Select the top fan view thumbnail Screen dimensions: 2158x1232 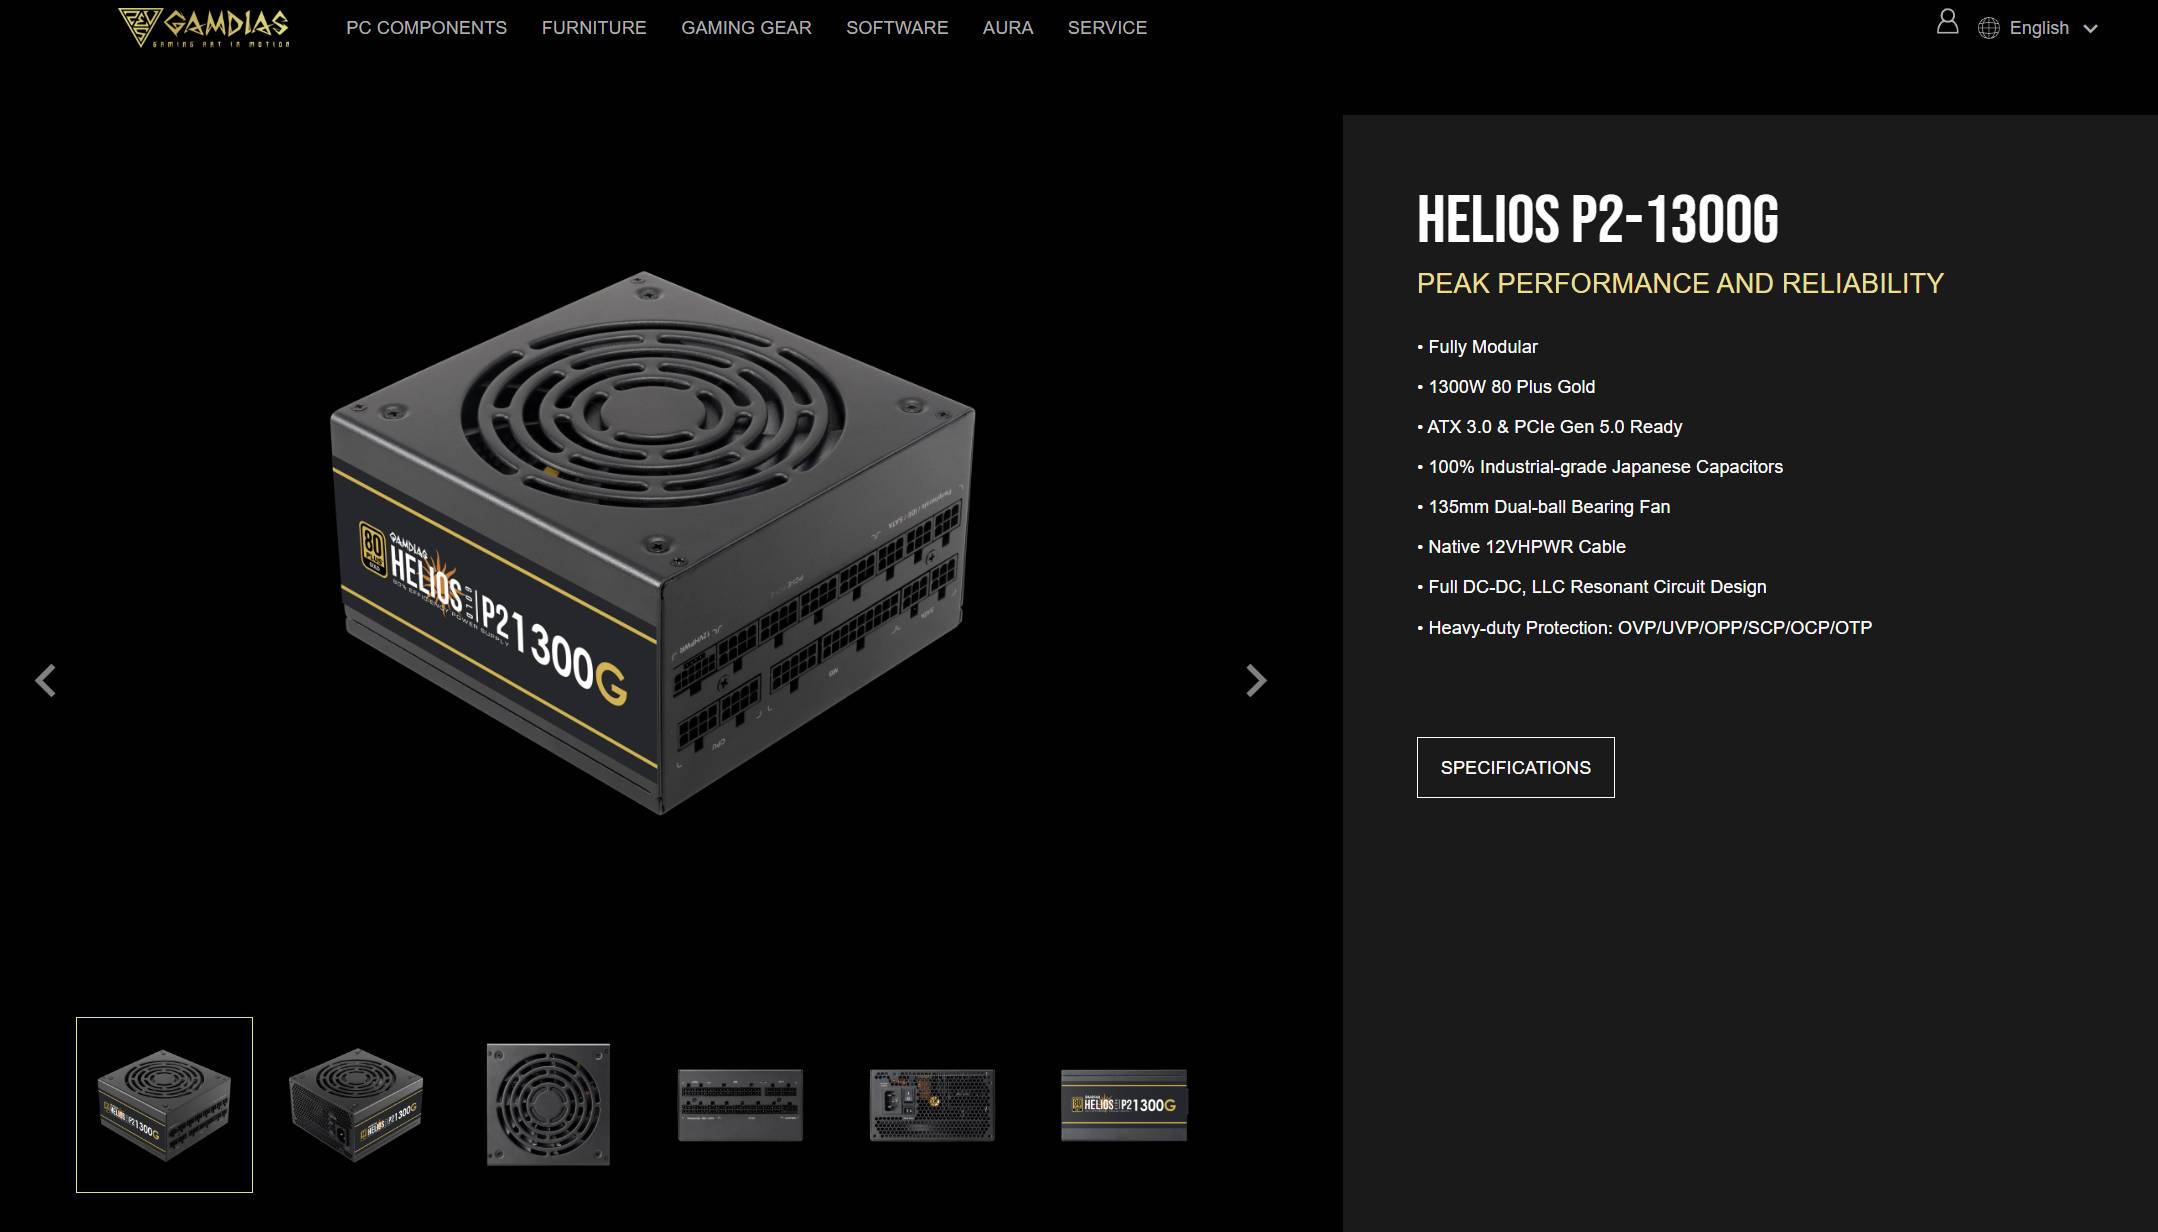(x=548, y=1105)
